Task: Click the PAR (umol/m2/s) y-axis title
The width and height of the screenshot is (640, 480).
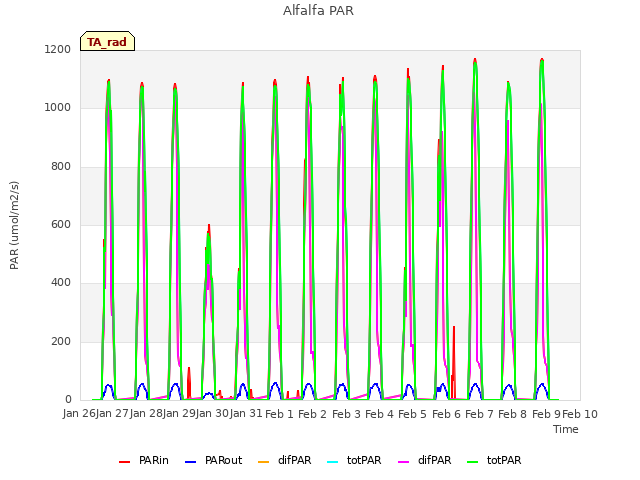Action: coord(14,225)
